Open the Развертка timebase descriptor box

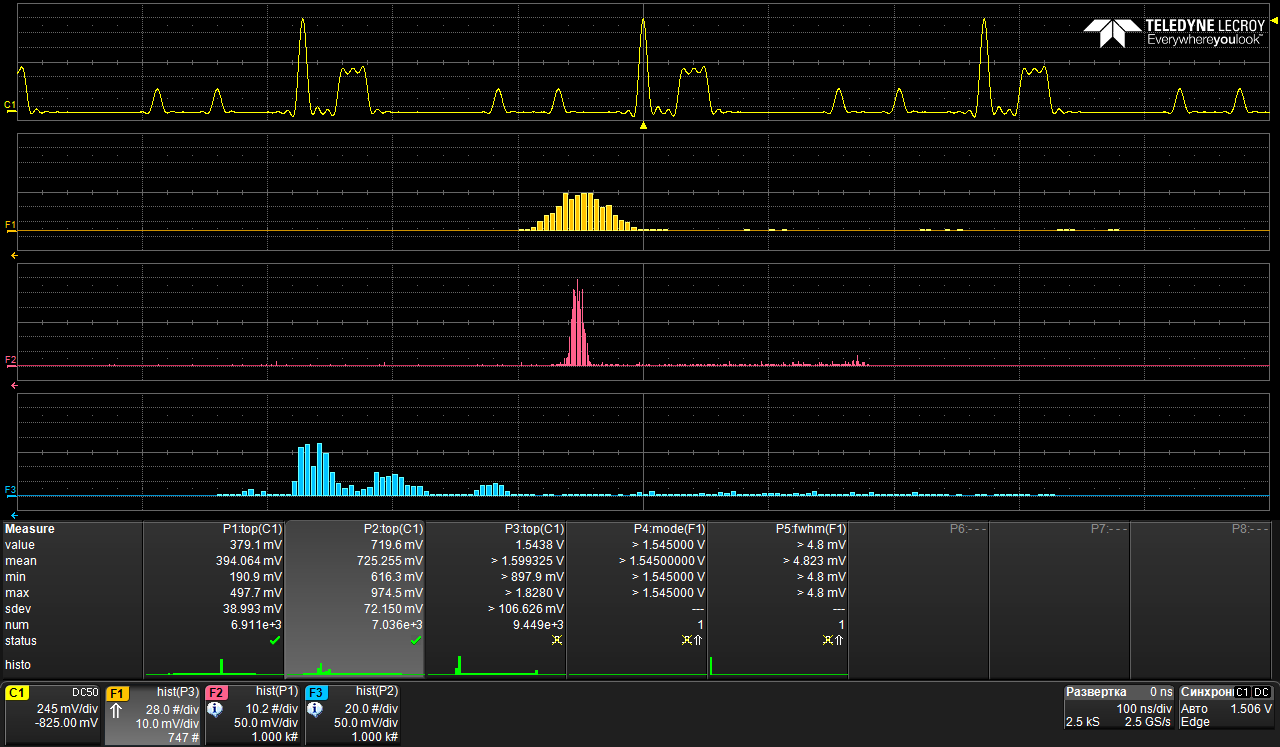(1118, 707)
